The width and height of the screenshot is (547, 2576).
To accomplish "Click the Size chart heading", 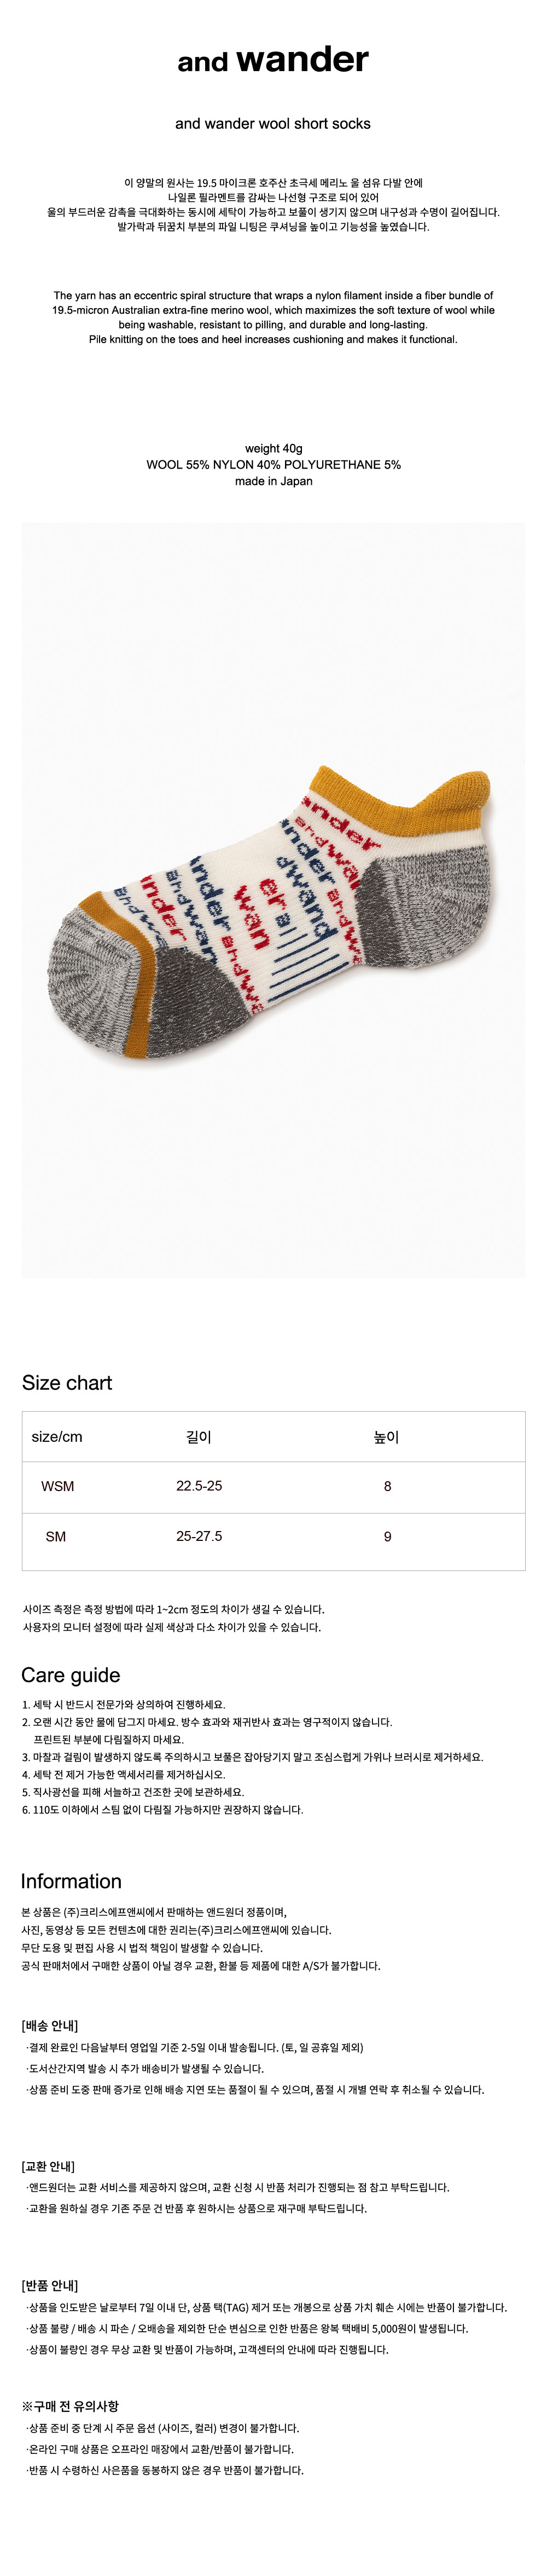I will (67, 1383).
